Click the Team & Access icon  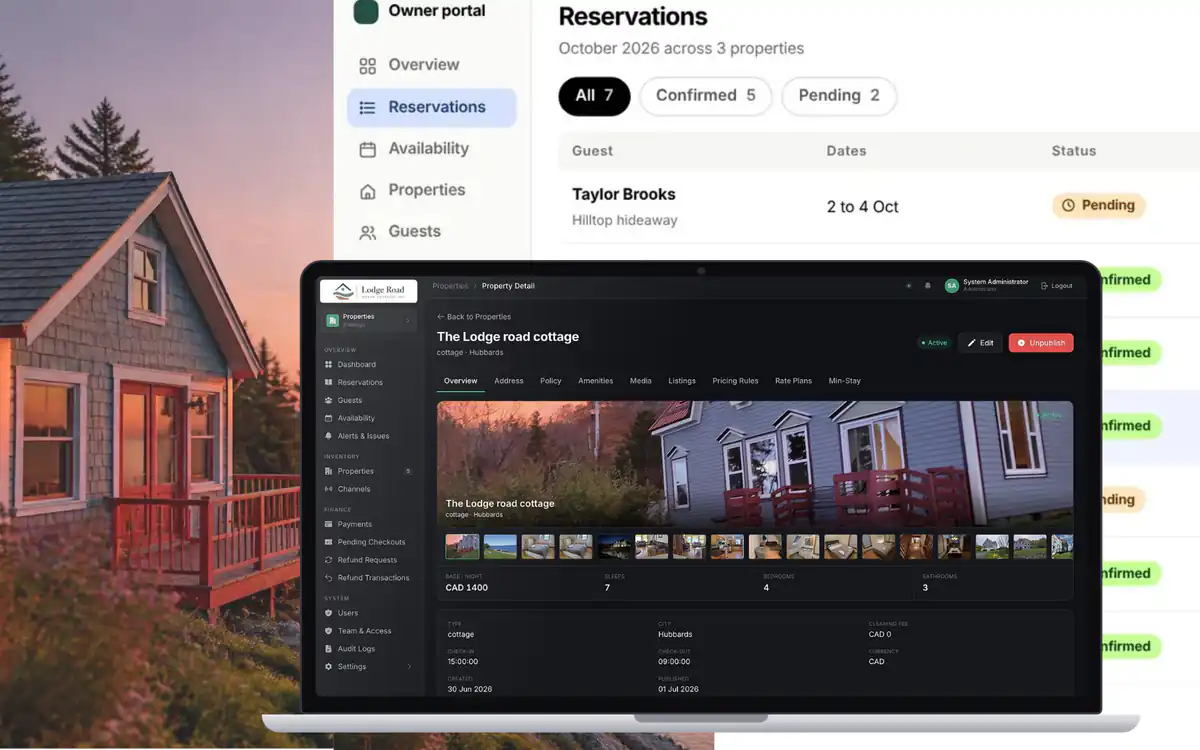click(328, 631)
